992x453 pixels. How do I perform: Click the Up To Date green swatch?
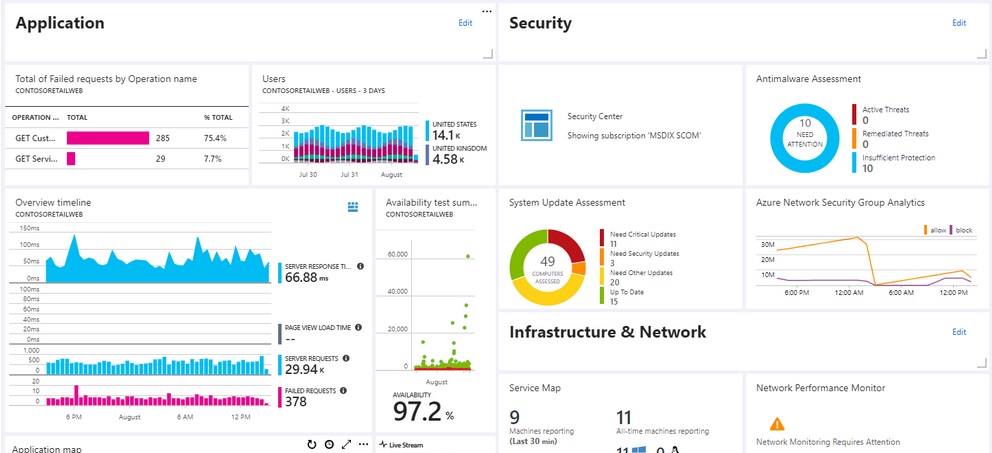pyautogui.click(x=602, y=296)
